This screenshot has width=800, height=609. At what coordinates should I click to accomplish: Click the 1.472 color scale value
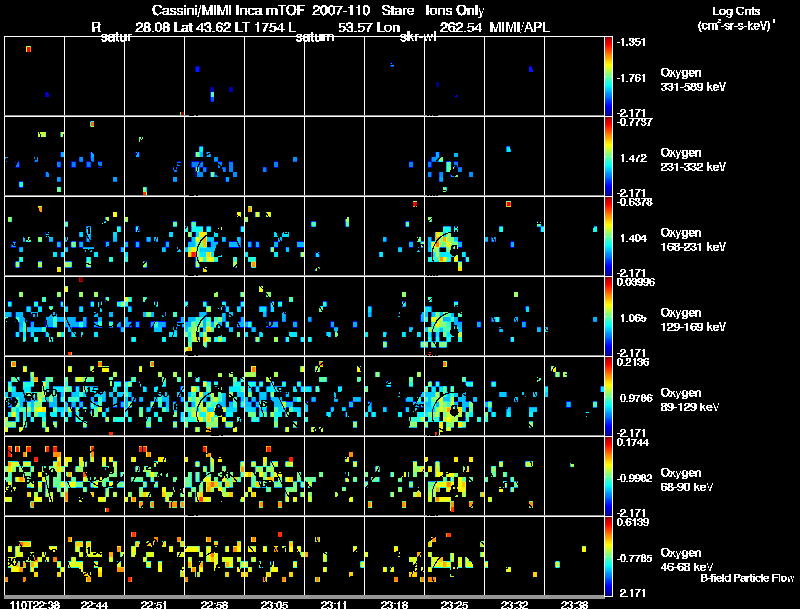[633, 158]
